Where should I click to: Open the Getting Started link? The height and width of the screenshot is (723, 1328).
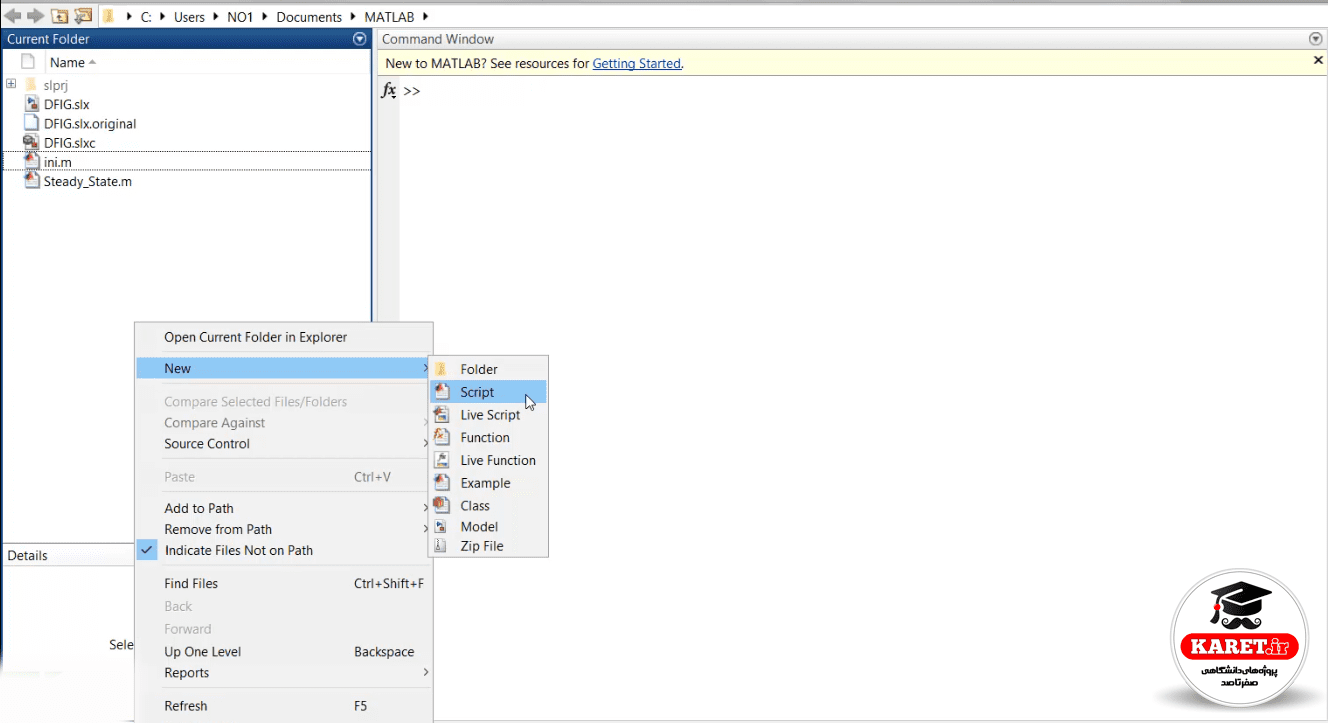[x=636, y=63]
